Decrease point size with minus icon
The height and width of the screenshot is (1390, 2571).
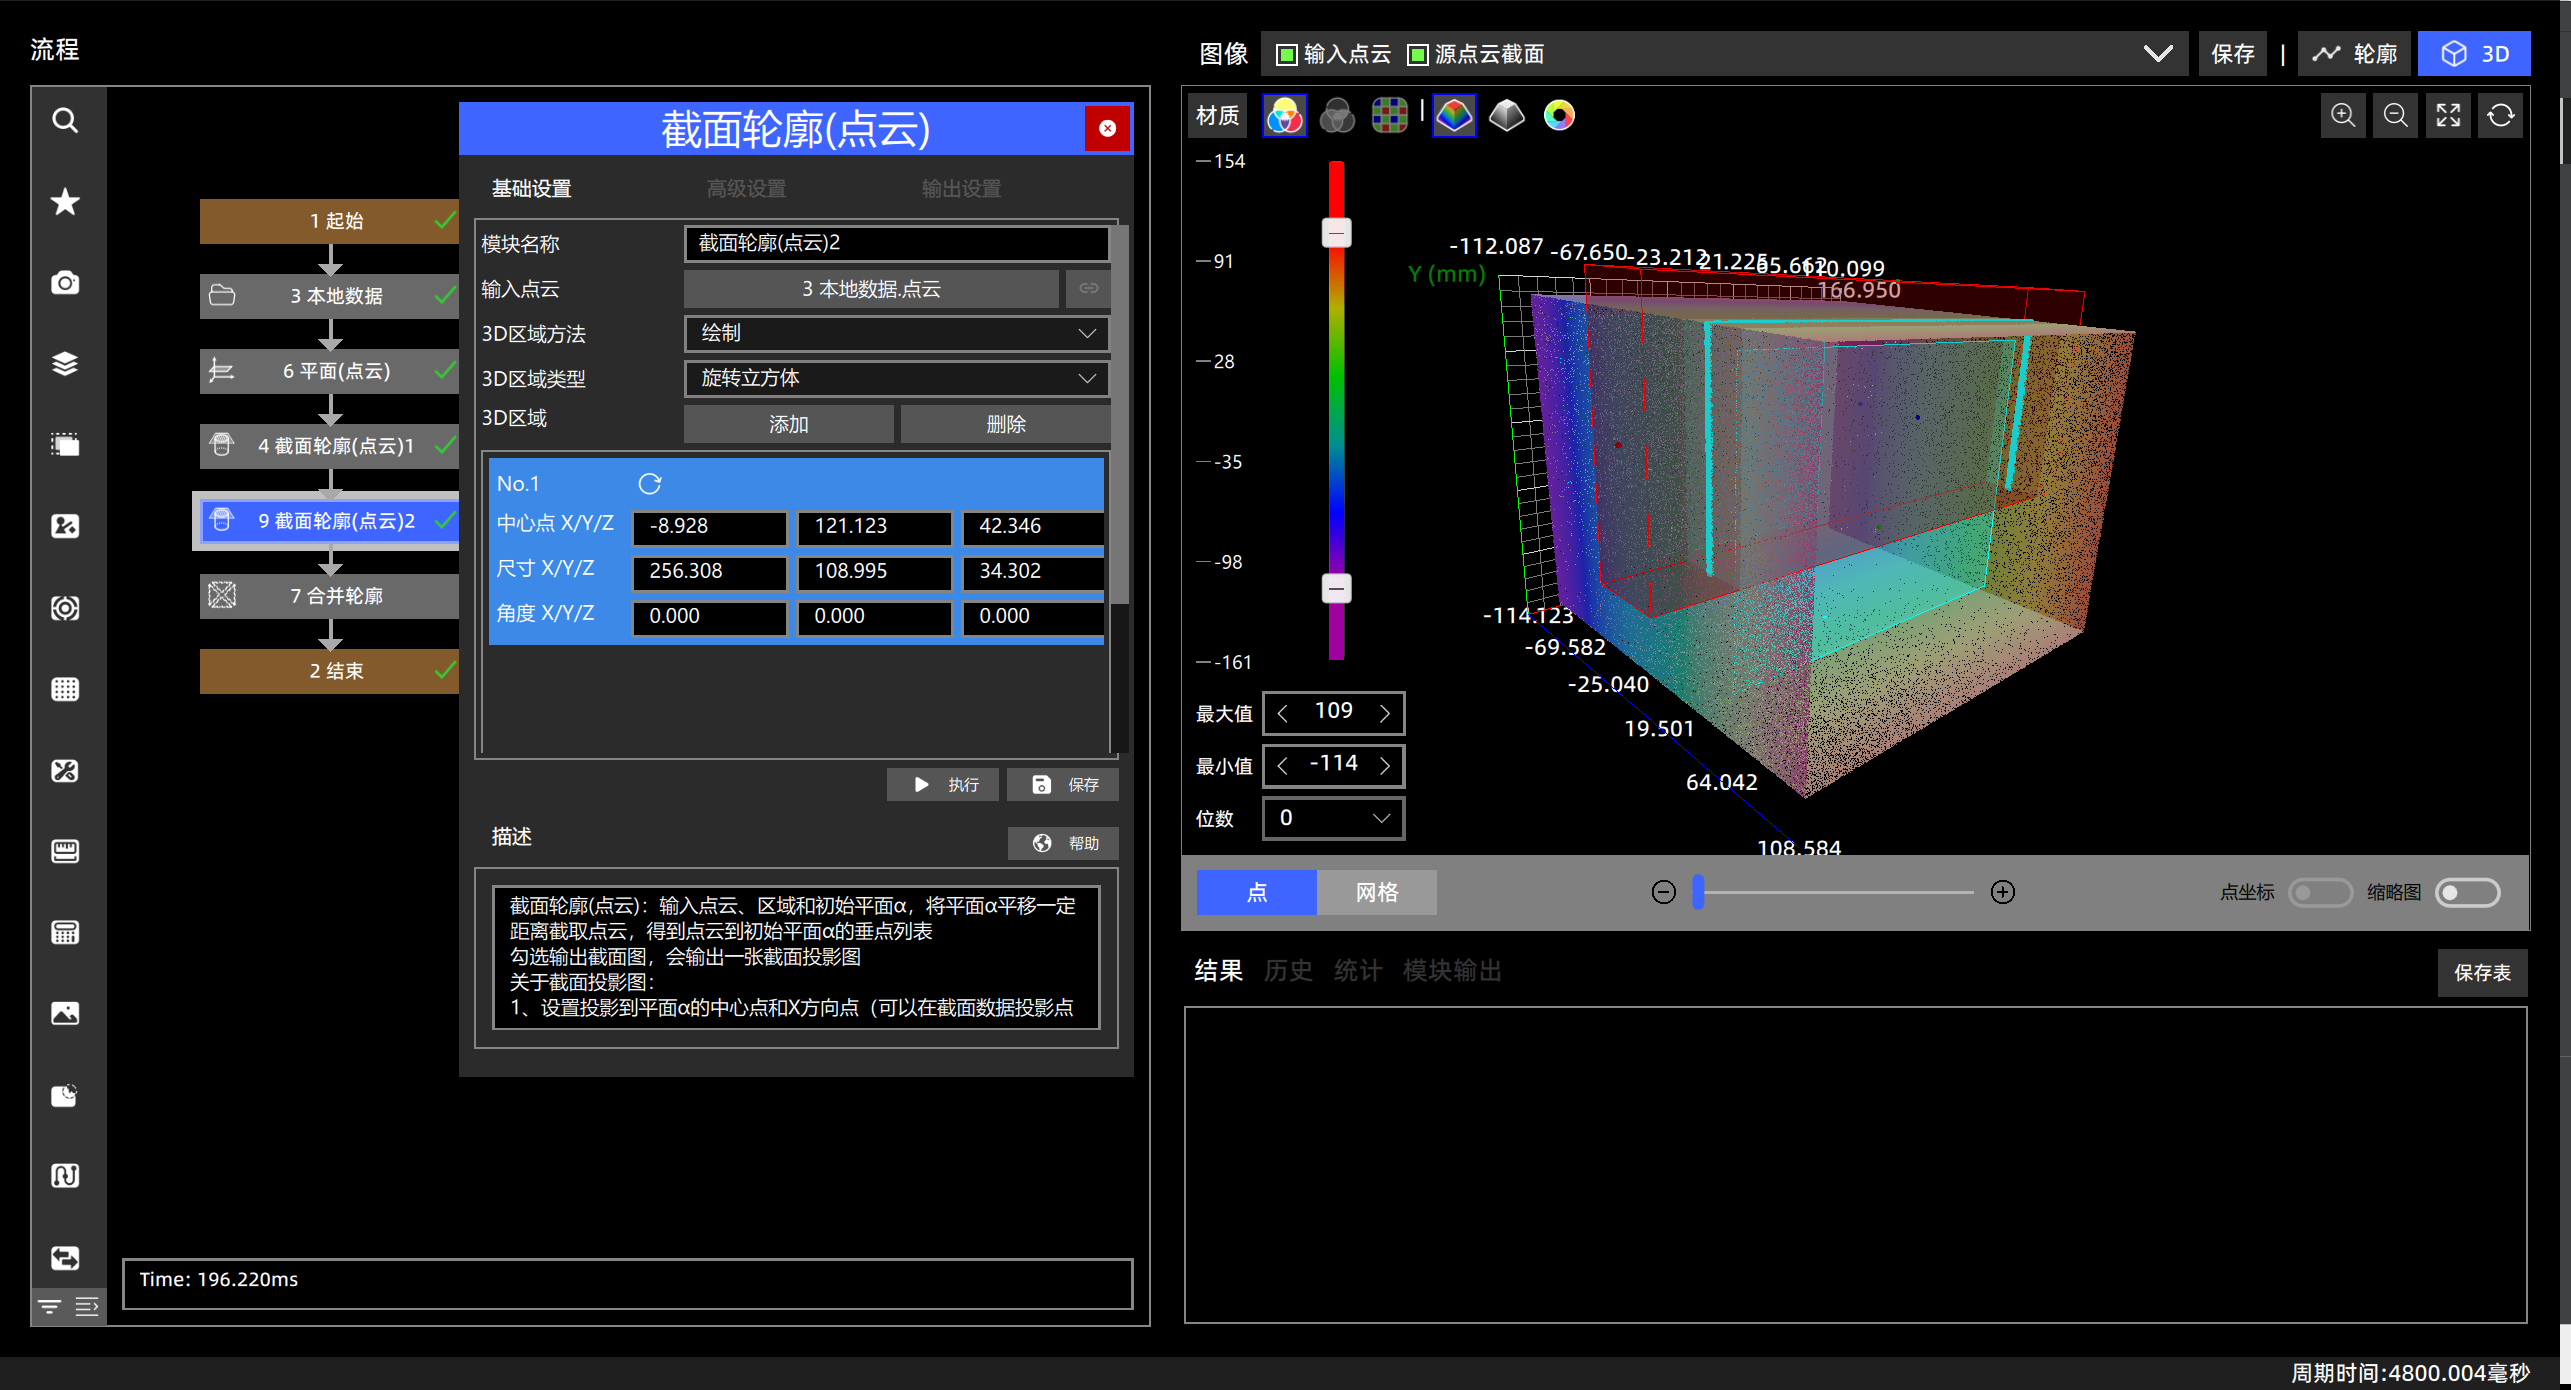point(1663,892)
